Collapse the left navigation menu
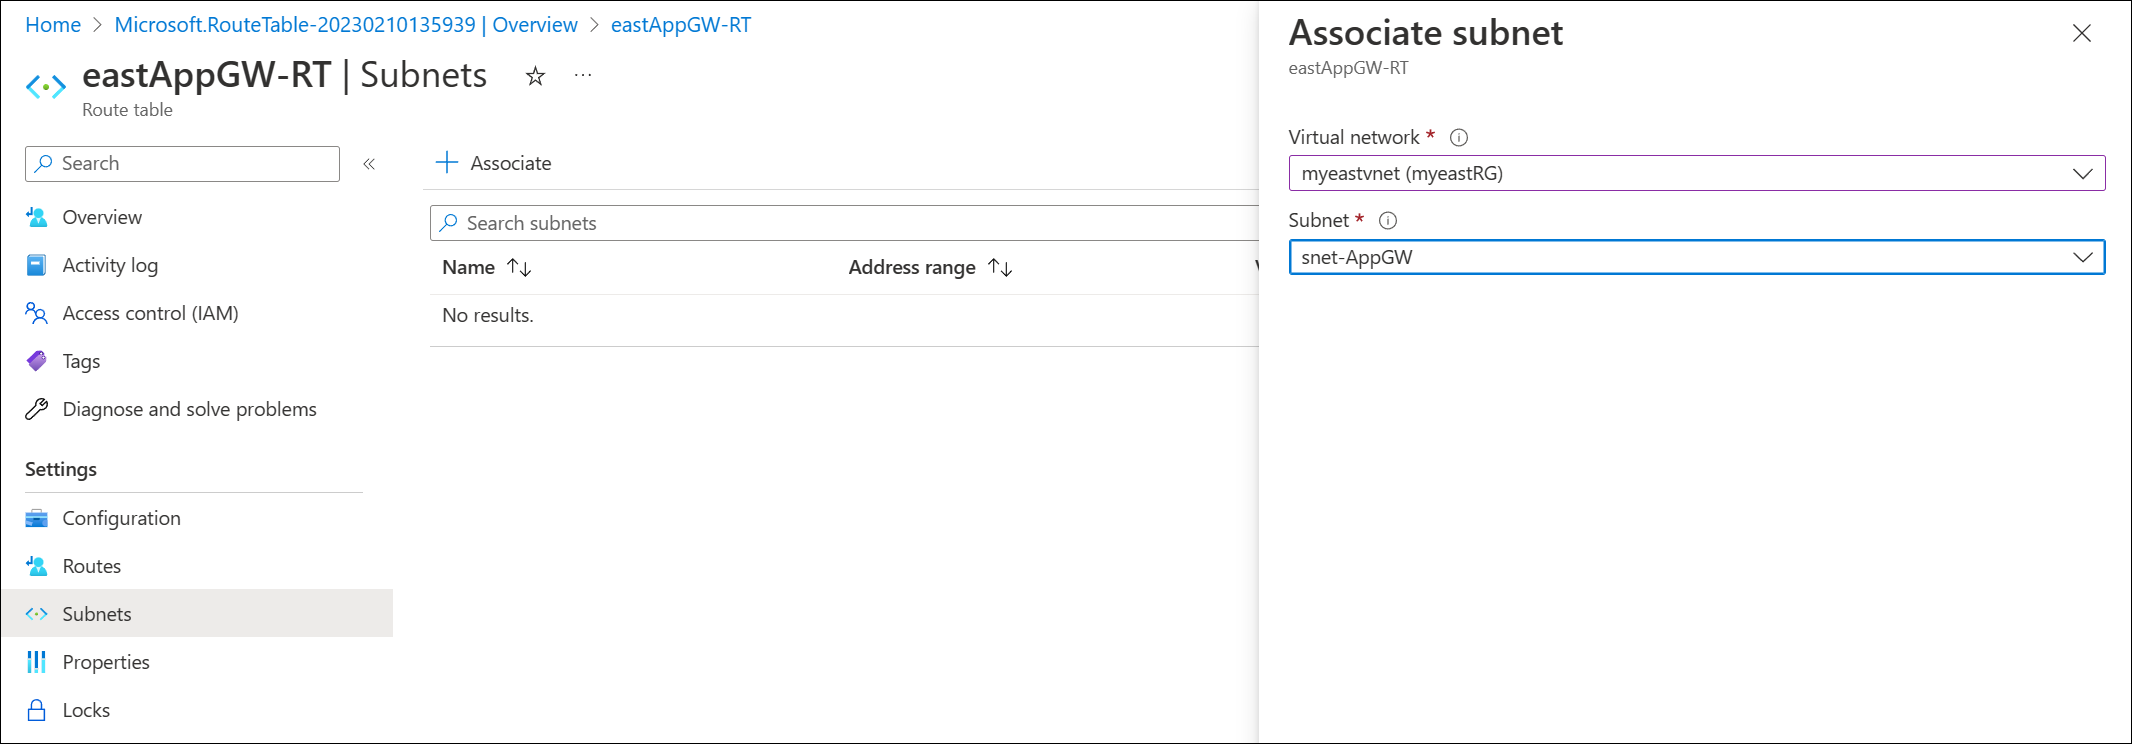The height and width of the screenshot is (744, 2132). [369, 164]
